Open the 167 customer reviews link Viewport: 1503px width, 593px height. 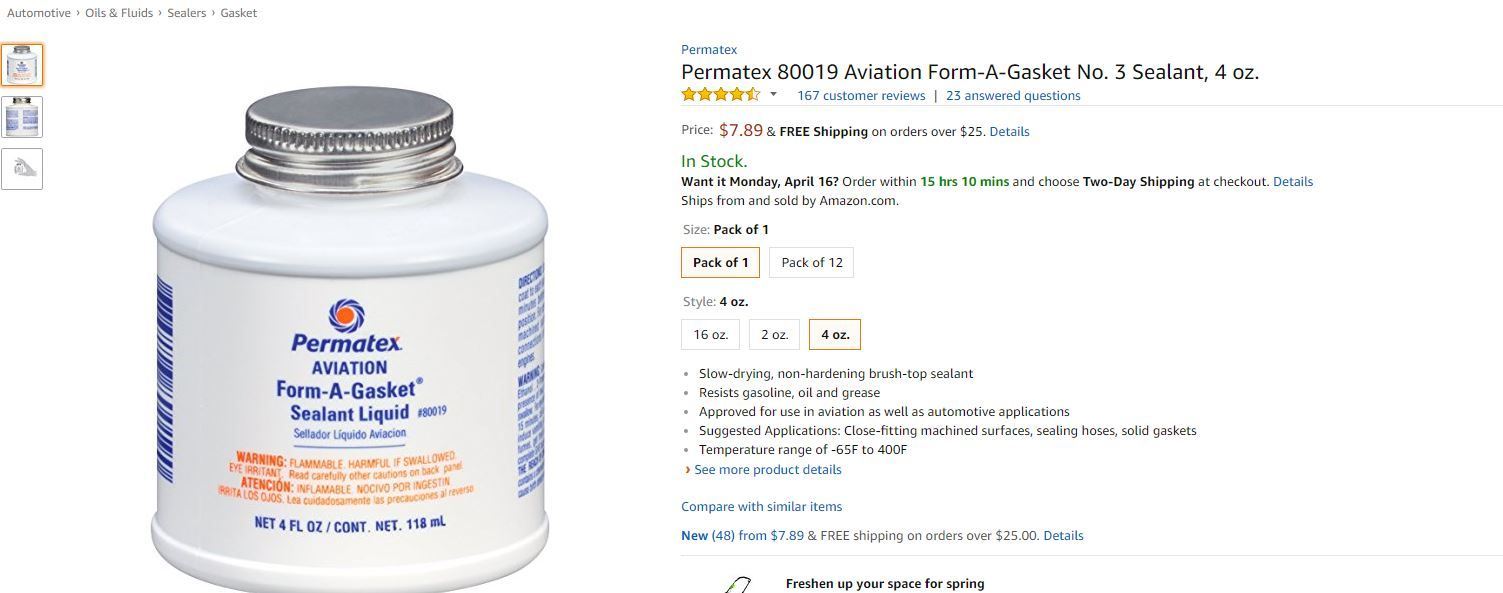[x=861, y=96]
